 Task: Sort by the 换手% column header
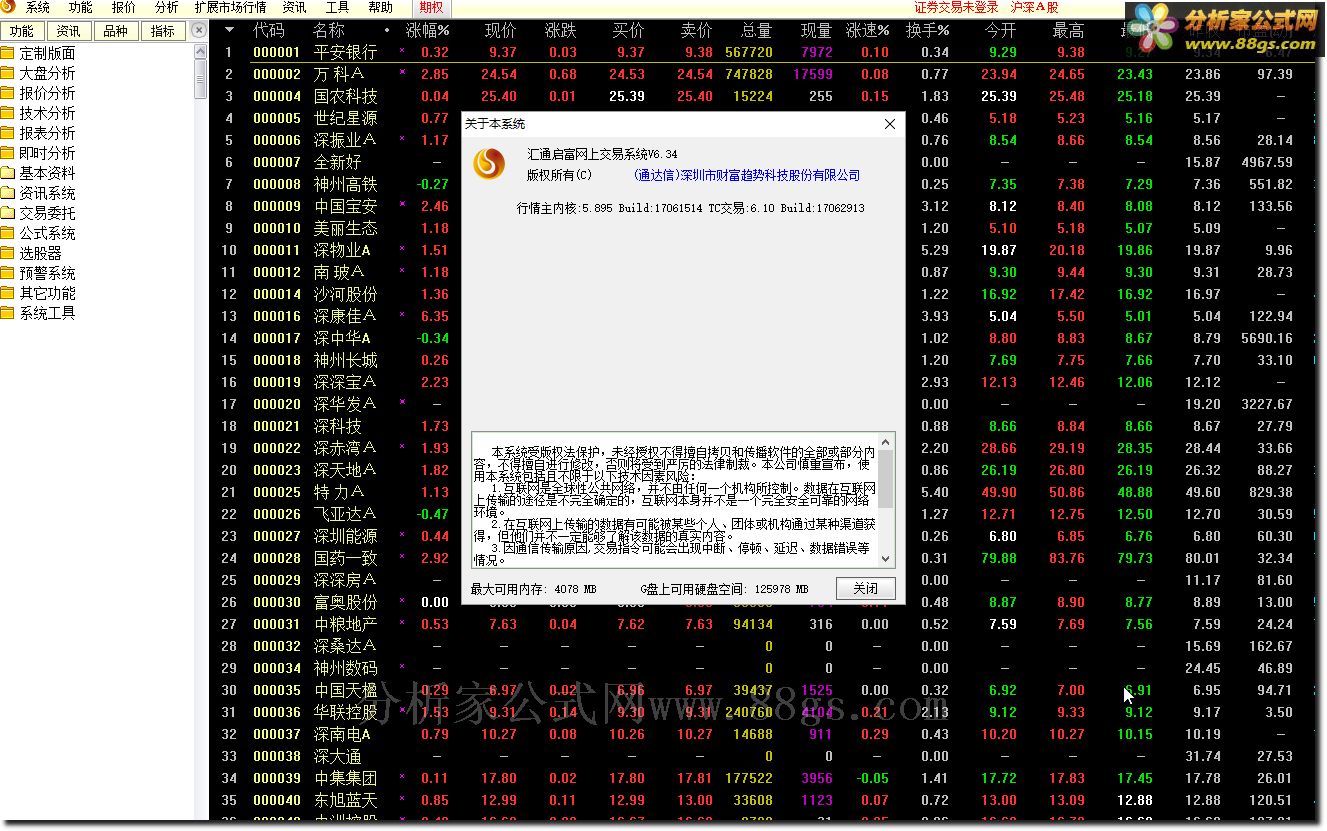point(928,31)
